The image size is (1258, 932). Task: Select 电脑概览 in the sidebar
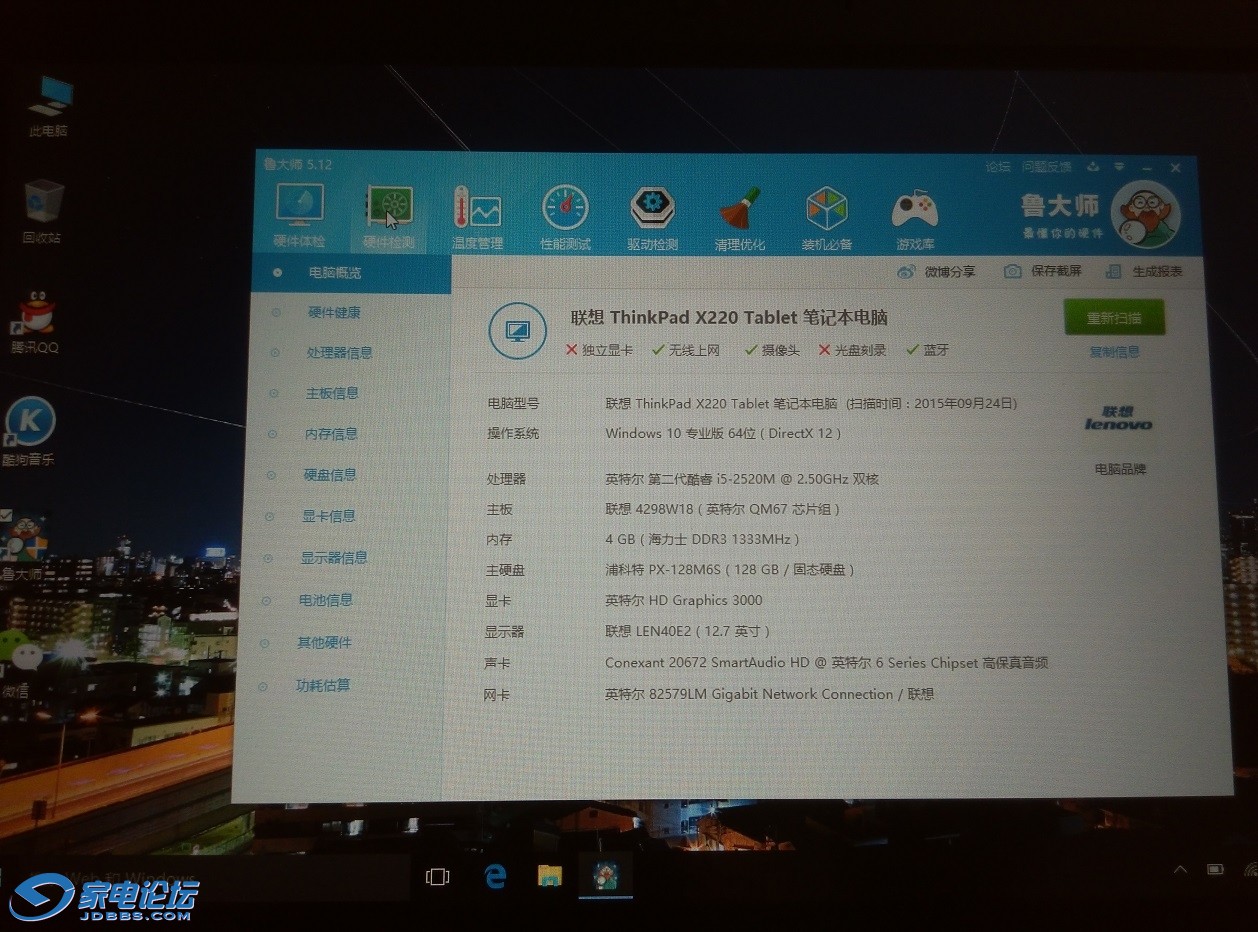click(x=352, y=273)
